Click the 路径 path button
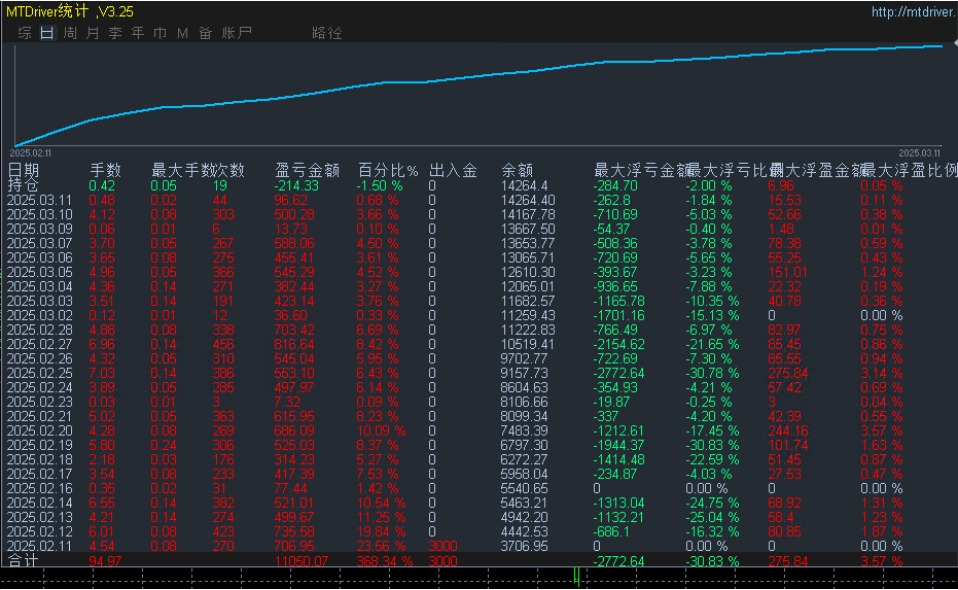The height and width of the screenshot is (590, 958). [x=327, y=33]
